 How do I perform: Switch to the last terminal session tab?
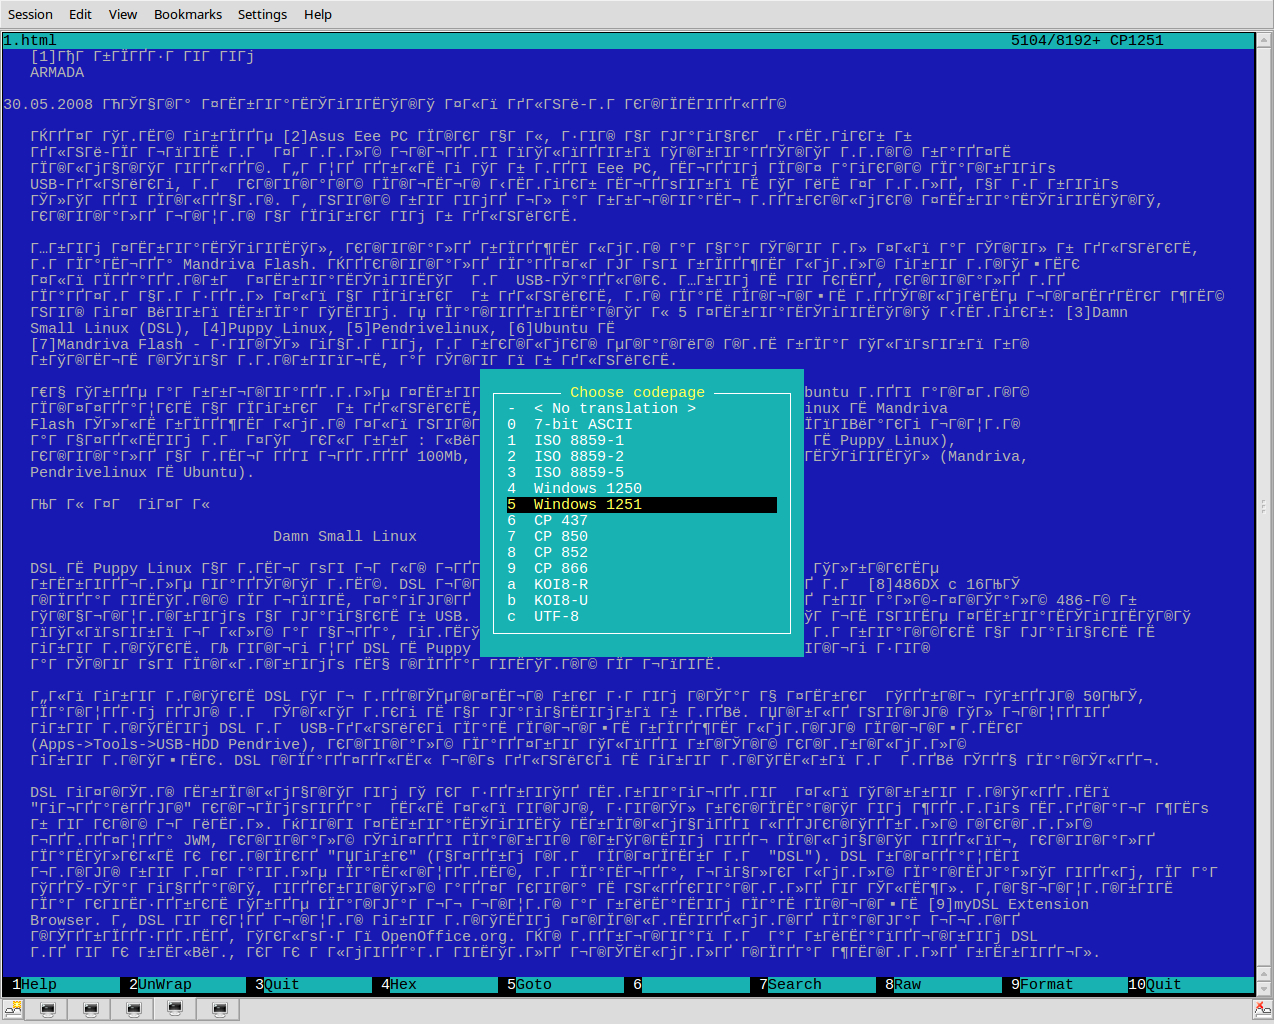coord(219,1010)
